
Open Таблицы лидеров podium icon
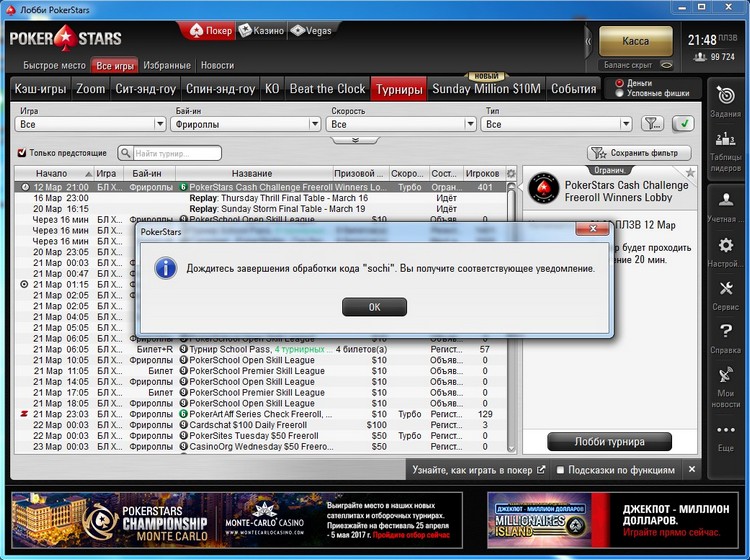click(x=726, y=139)
